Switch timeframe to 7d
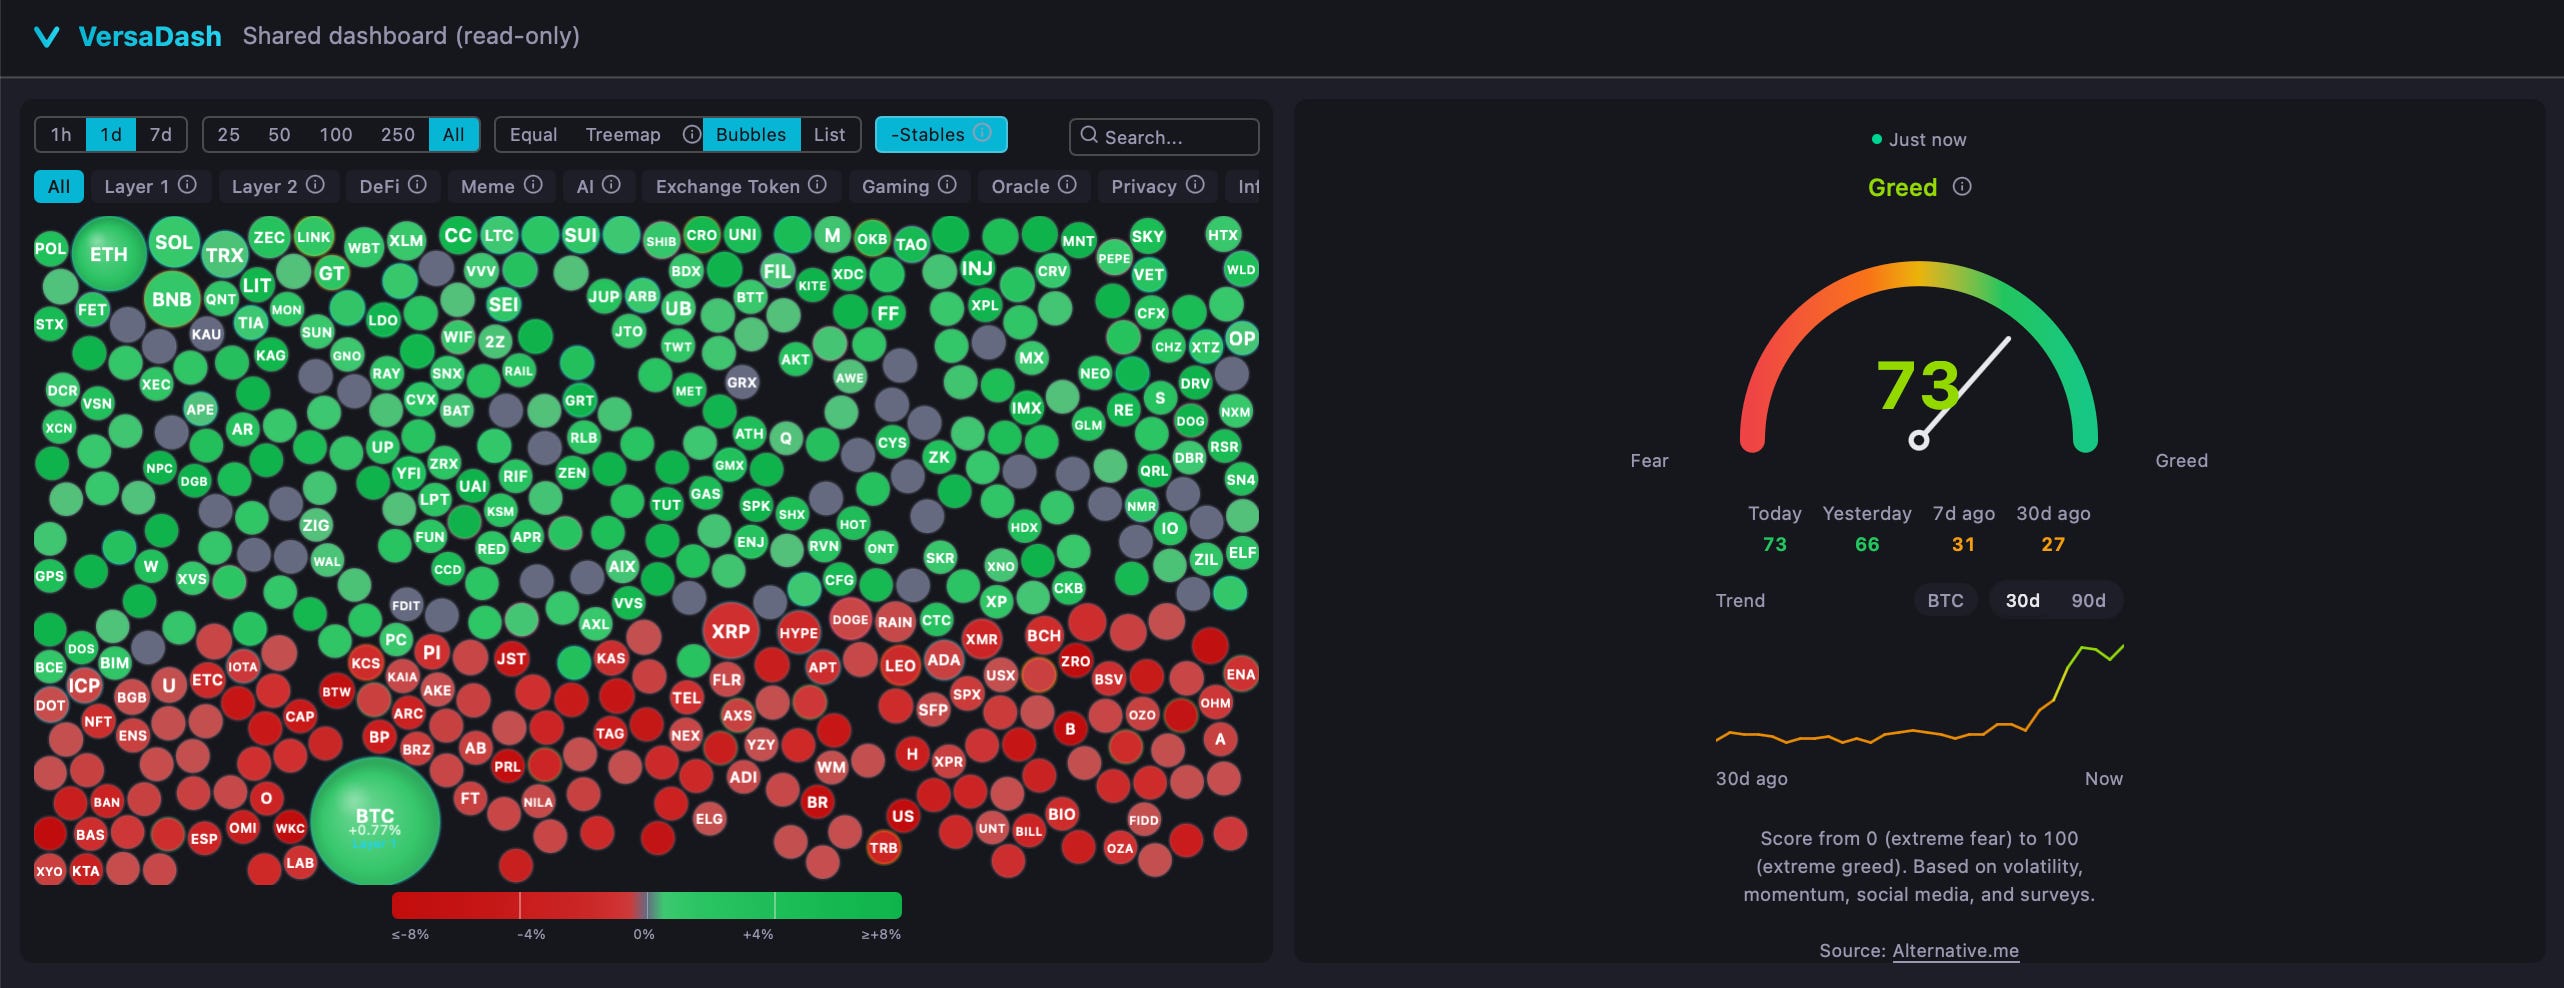 click(161, 134)
